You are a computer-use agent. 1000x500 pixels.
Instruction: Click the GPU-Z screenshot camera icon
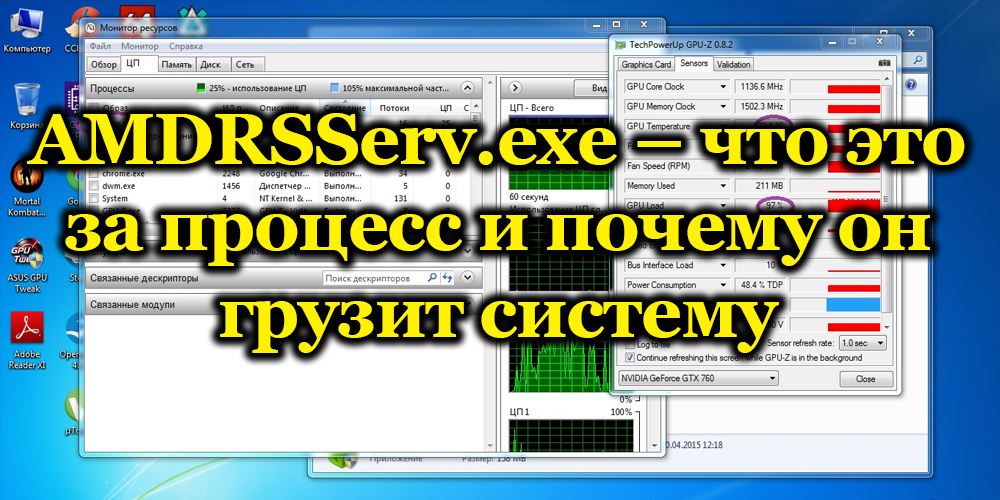tap(883, 64)
